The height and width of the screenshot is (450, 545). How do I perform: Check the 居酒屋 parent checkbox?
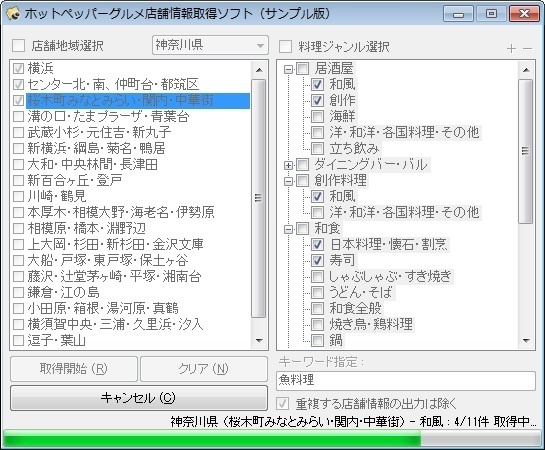302,68
